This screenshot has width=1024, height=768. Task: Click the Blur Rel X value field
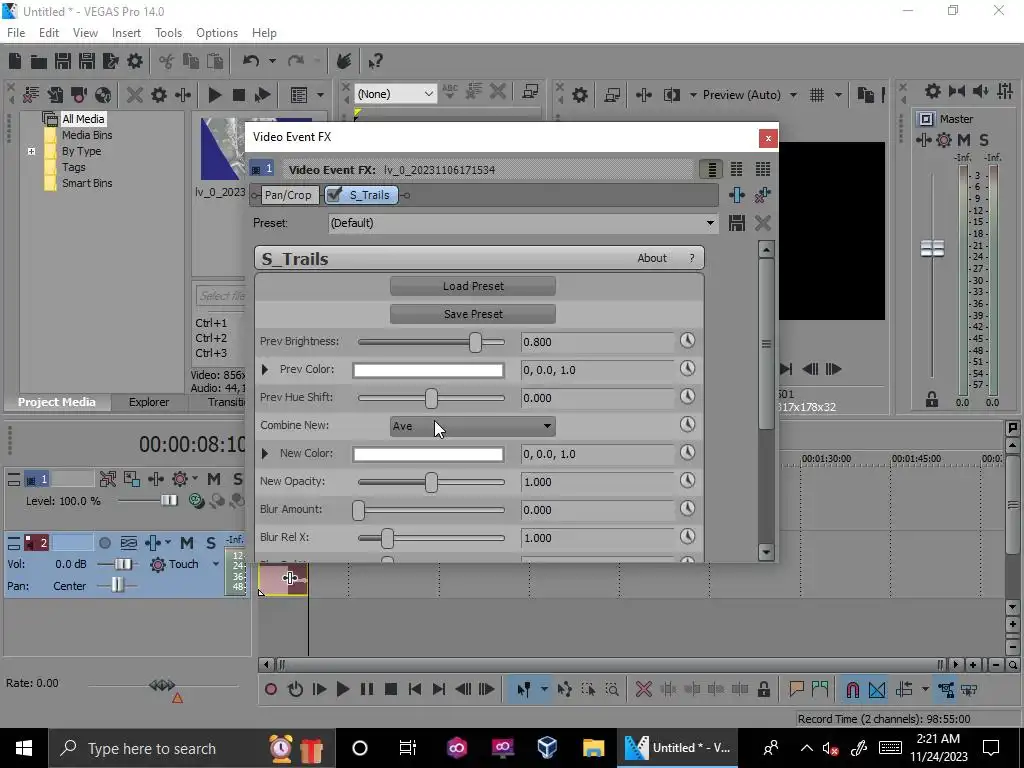pyautogui.click(x=597, y=538)
